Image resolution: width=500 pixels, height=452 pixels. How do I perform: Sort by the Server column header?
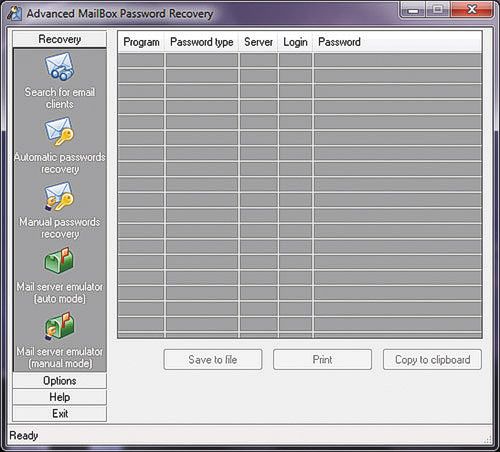(258, 42)
